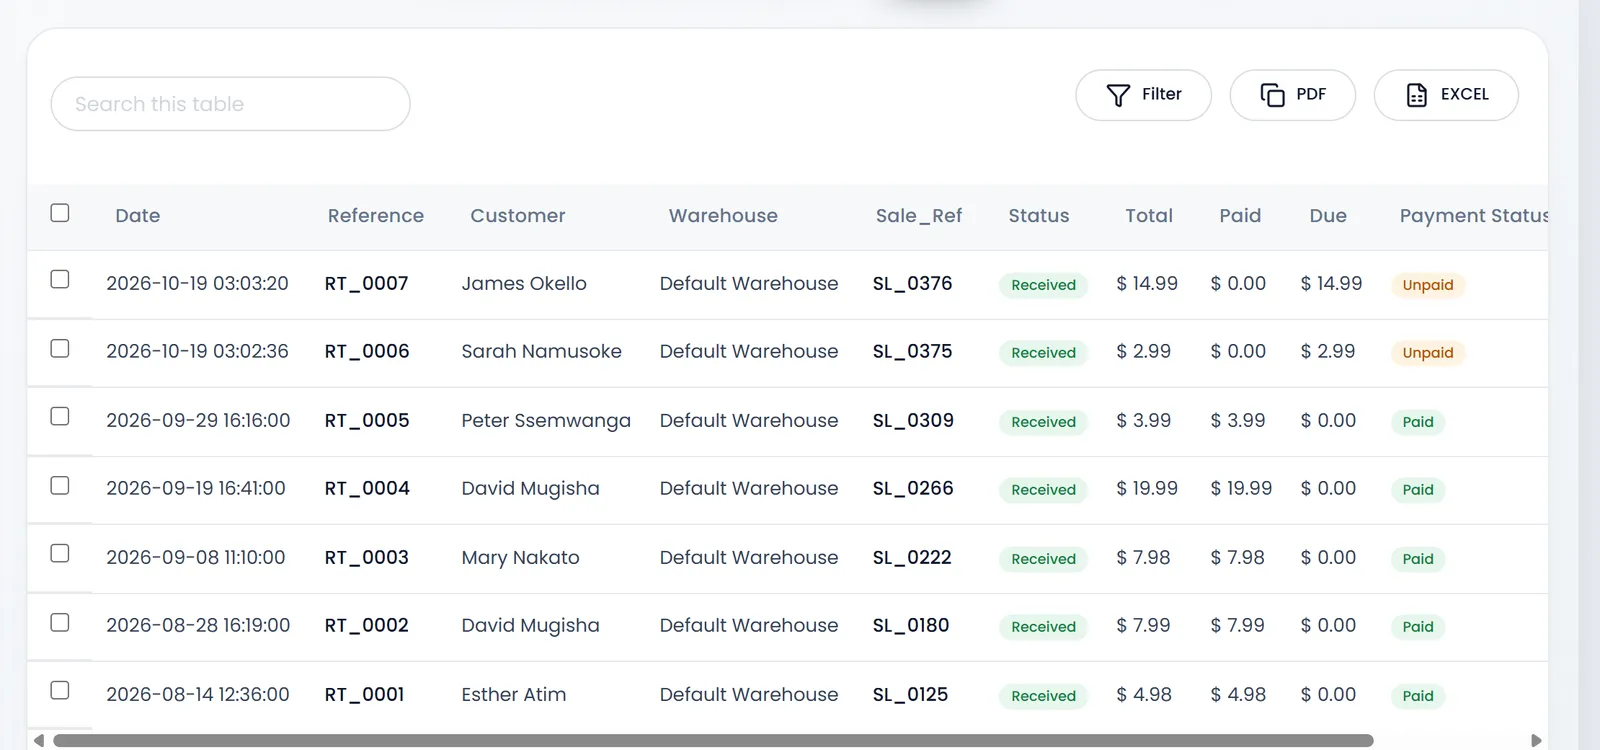Select customer James Okello
The height and width of the screenshot is (750, 1600).
click(524, 284)
